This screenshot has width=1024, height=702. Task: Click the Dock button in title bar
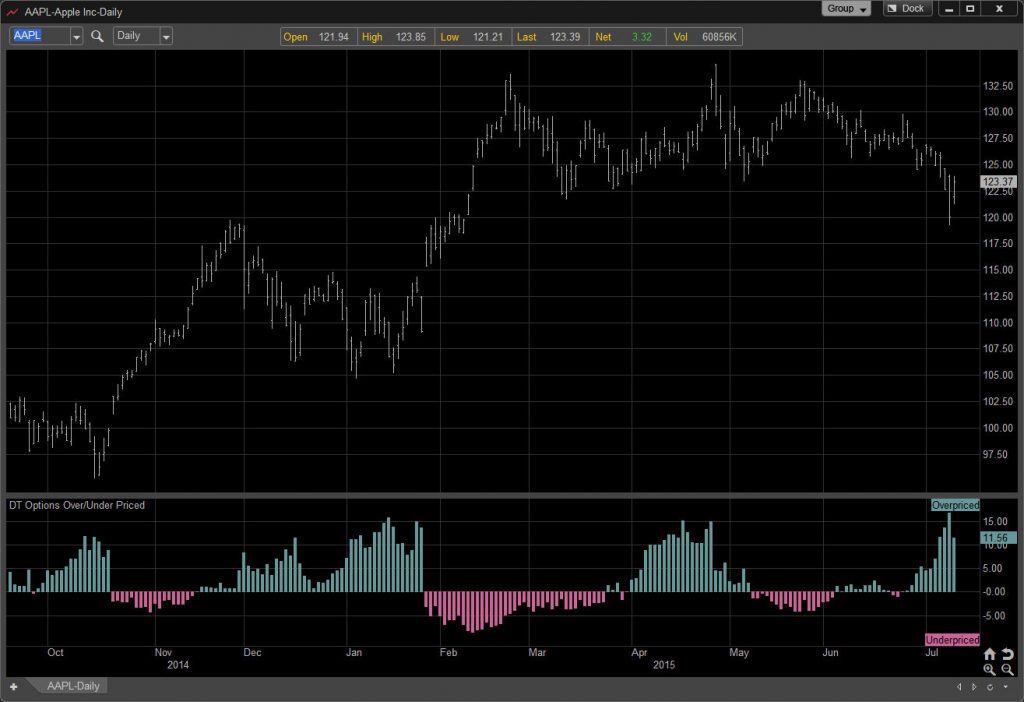coord(907,8)
